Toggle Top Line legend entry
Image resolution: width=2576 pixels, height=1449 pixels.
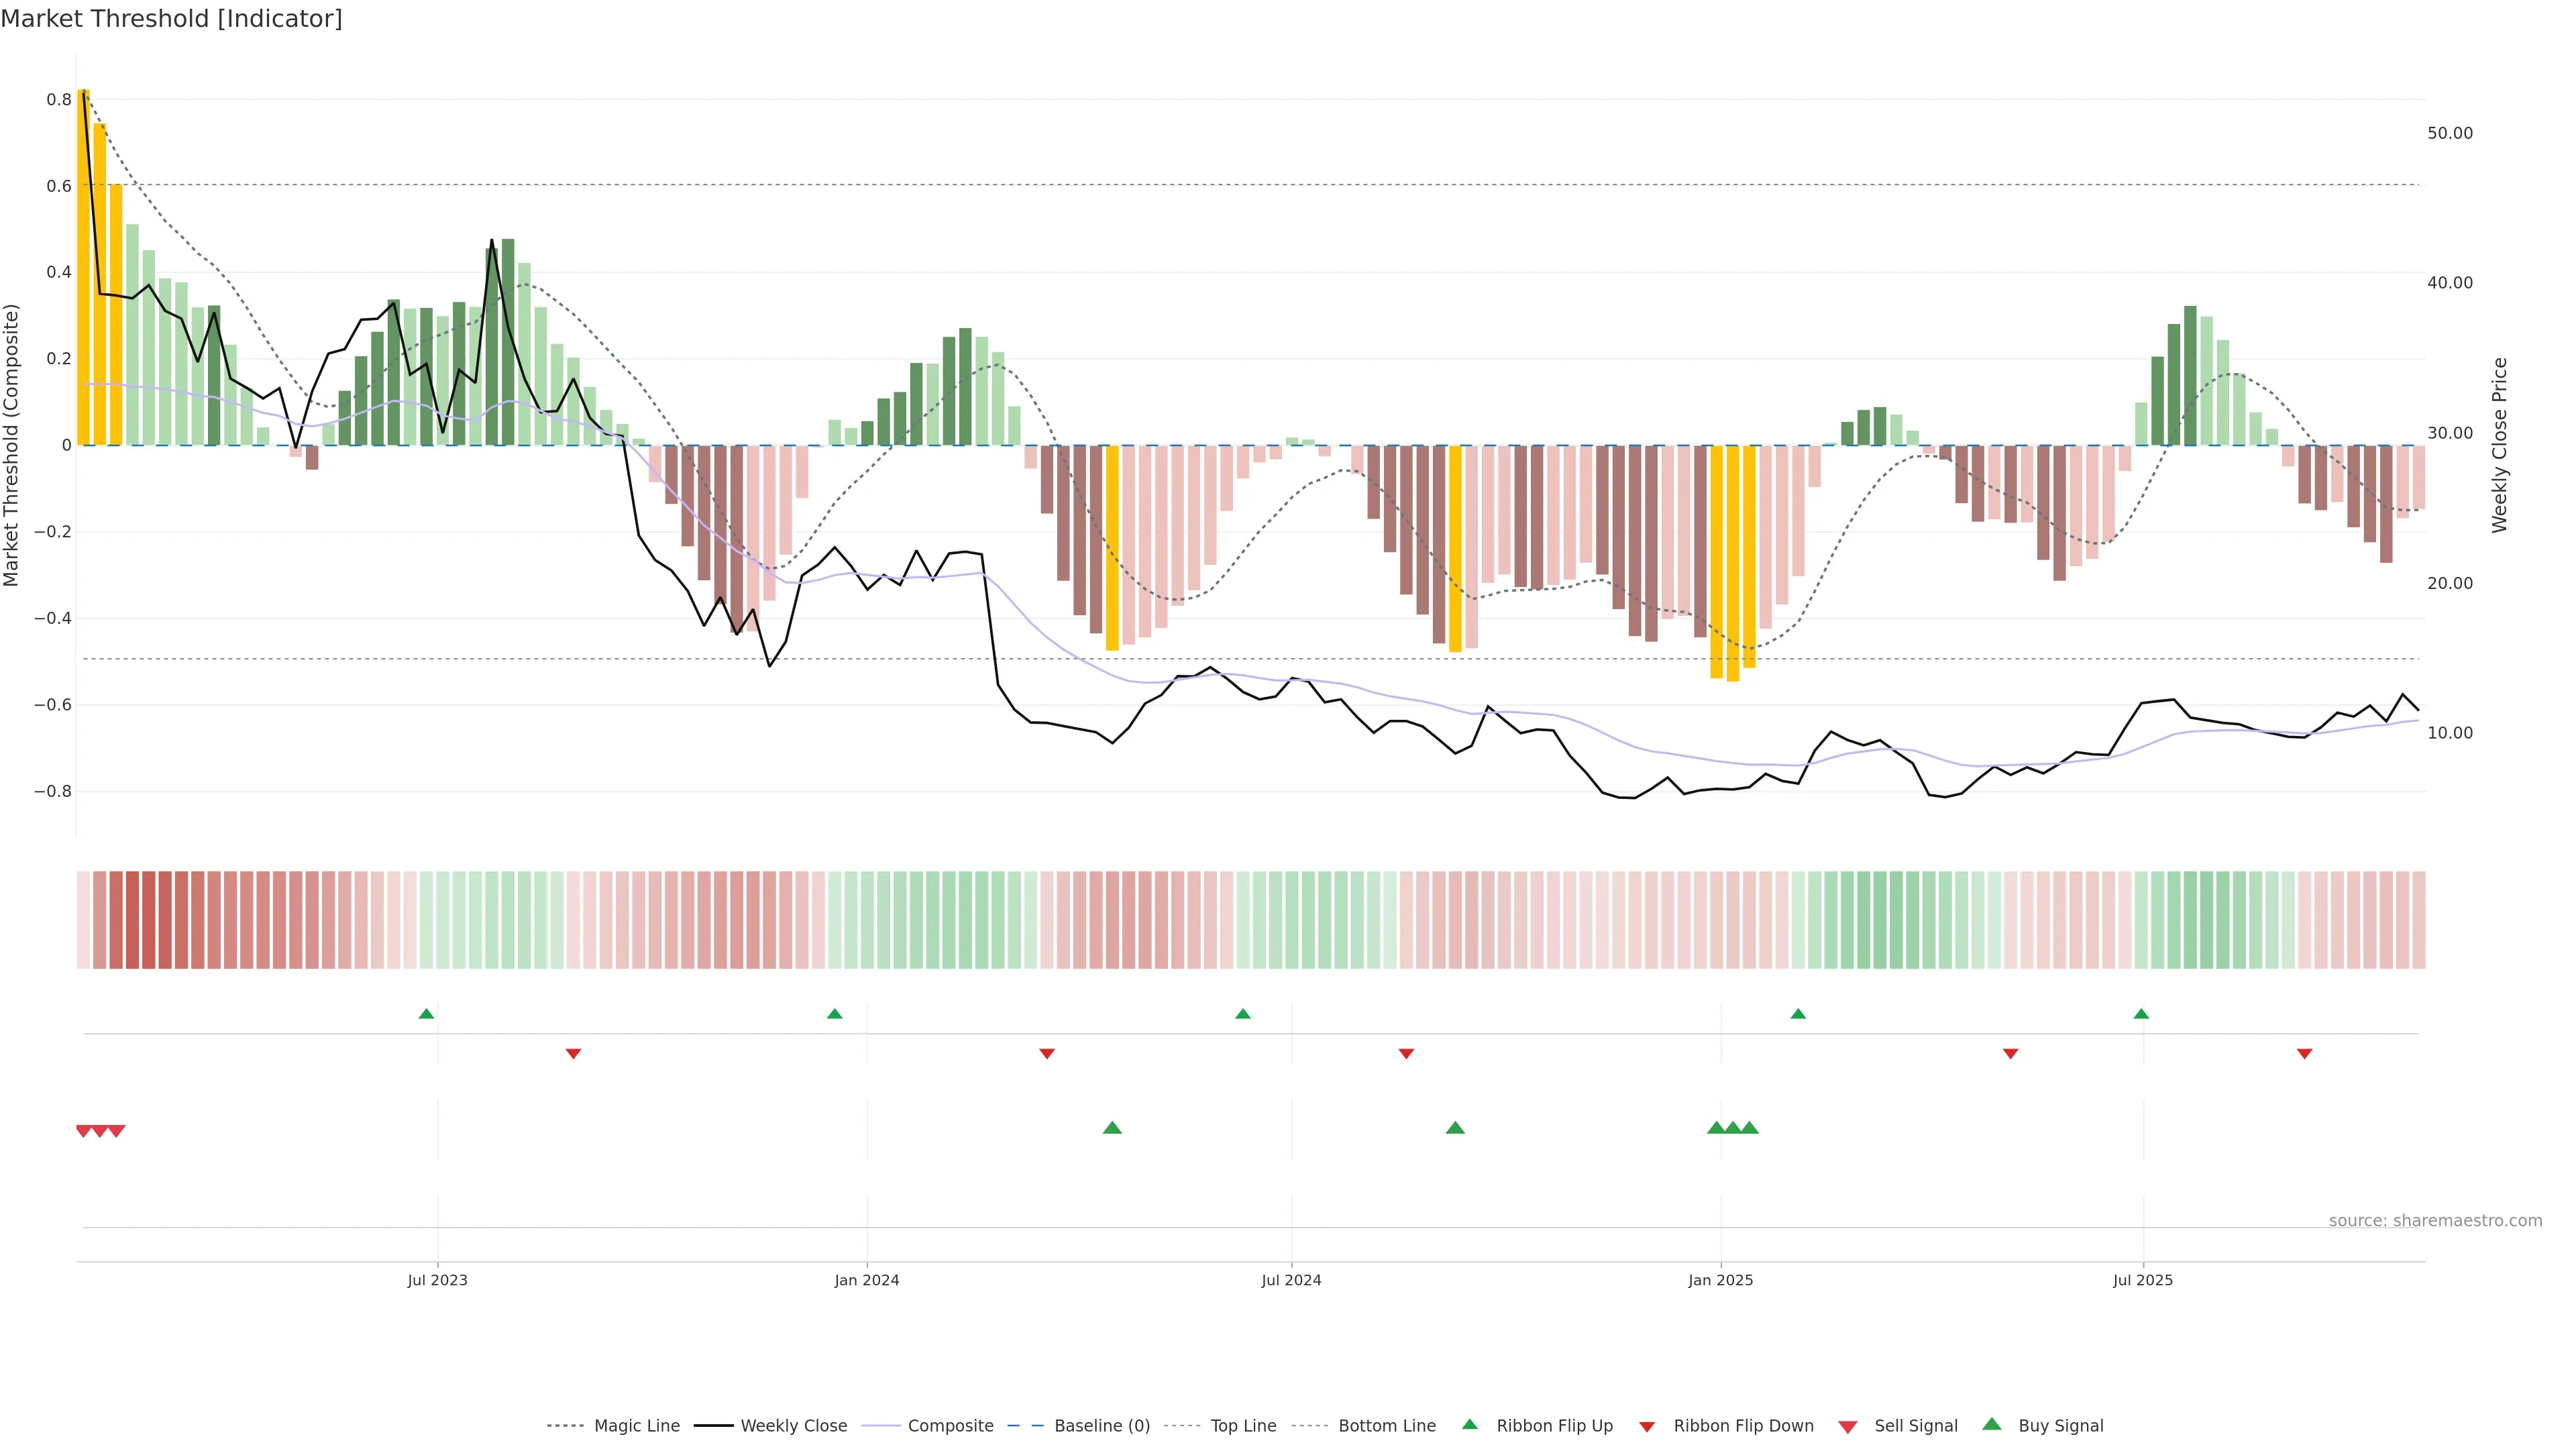1243,1426
